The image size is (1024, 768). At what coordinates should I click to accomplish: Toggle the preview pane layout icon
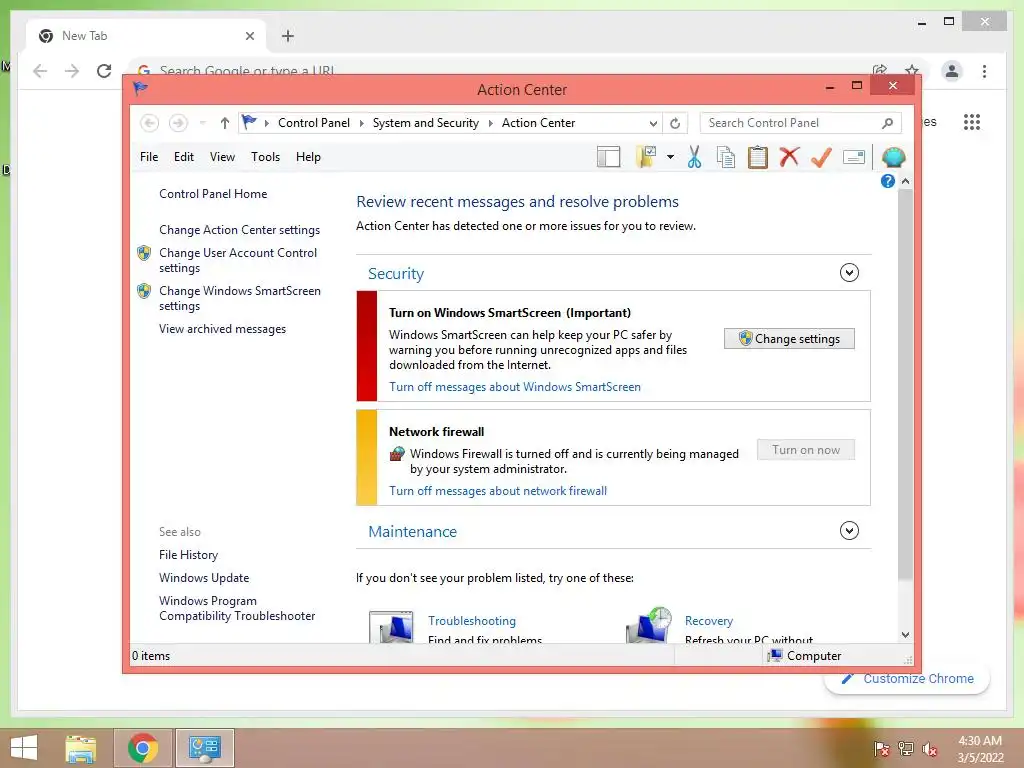pos(608,157)
